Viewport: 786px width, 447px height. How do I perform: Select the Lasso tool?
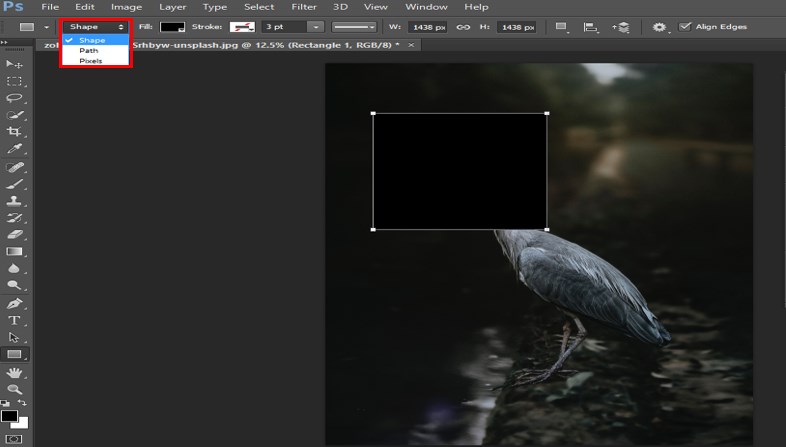(14, 98)
